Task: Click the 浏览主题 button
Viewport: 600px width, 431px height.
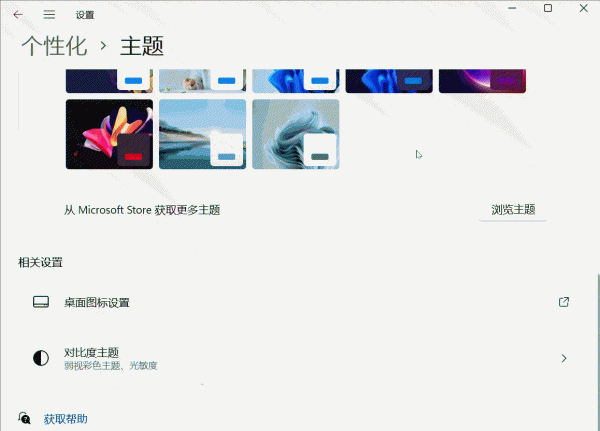Action: tap(513, 210)
